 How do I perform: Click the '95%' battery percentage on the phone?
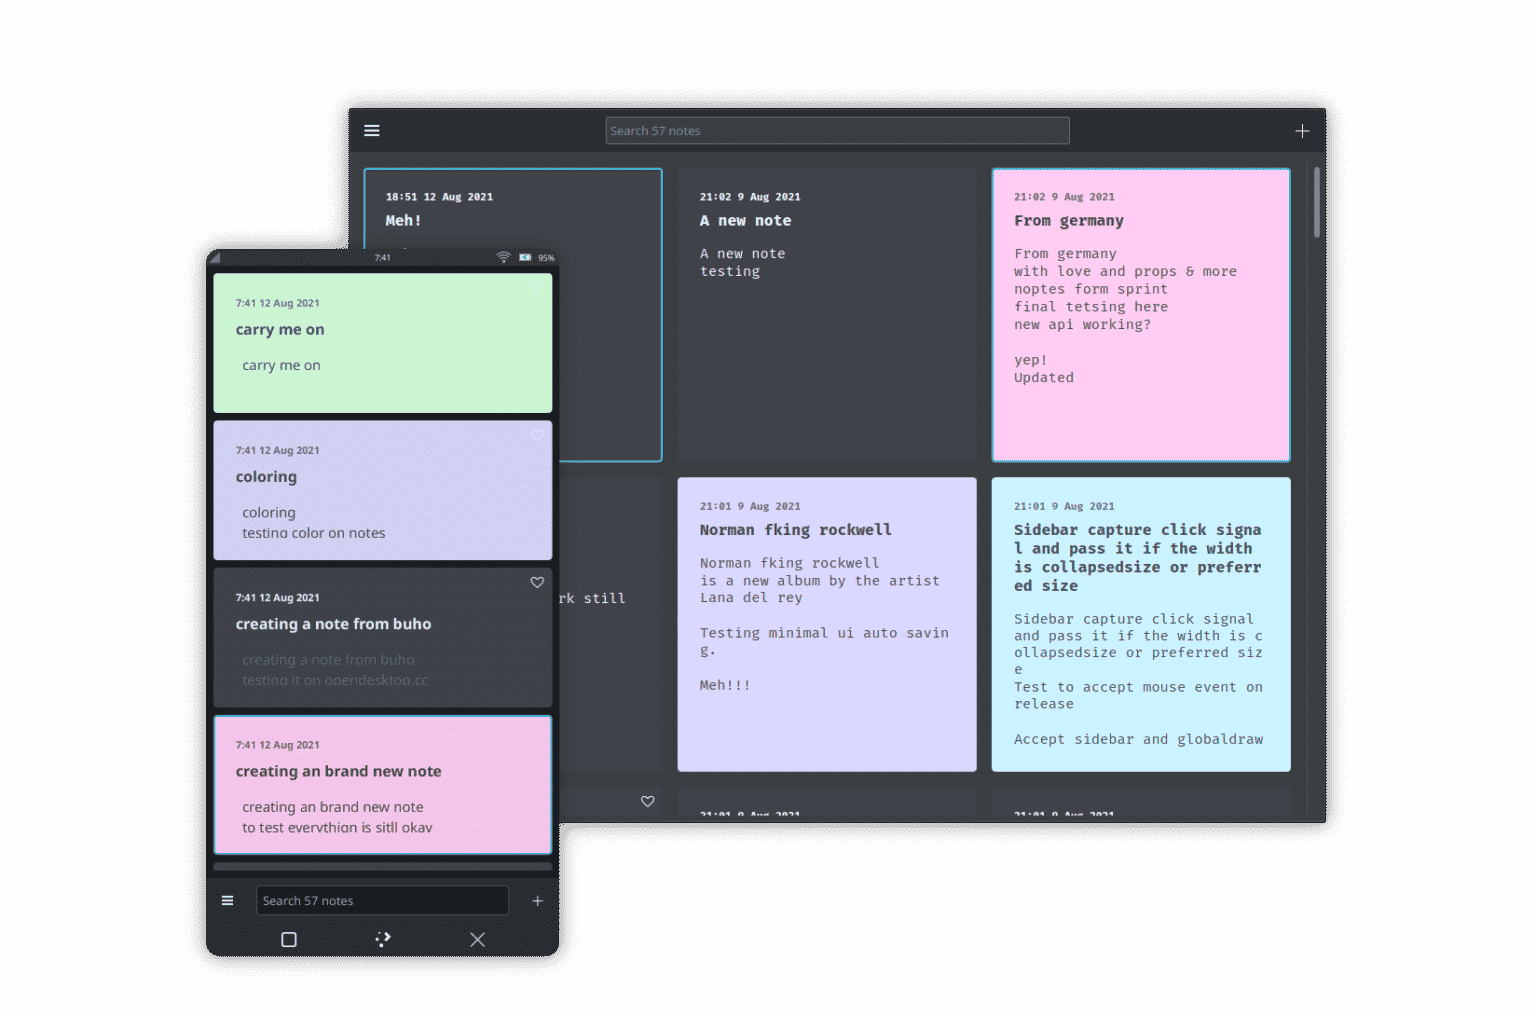pyautogui.click(x=546, y=258)
